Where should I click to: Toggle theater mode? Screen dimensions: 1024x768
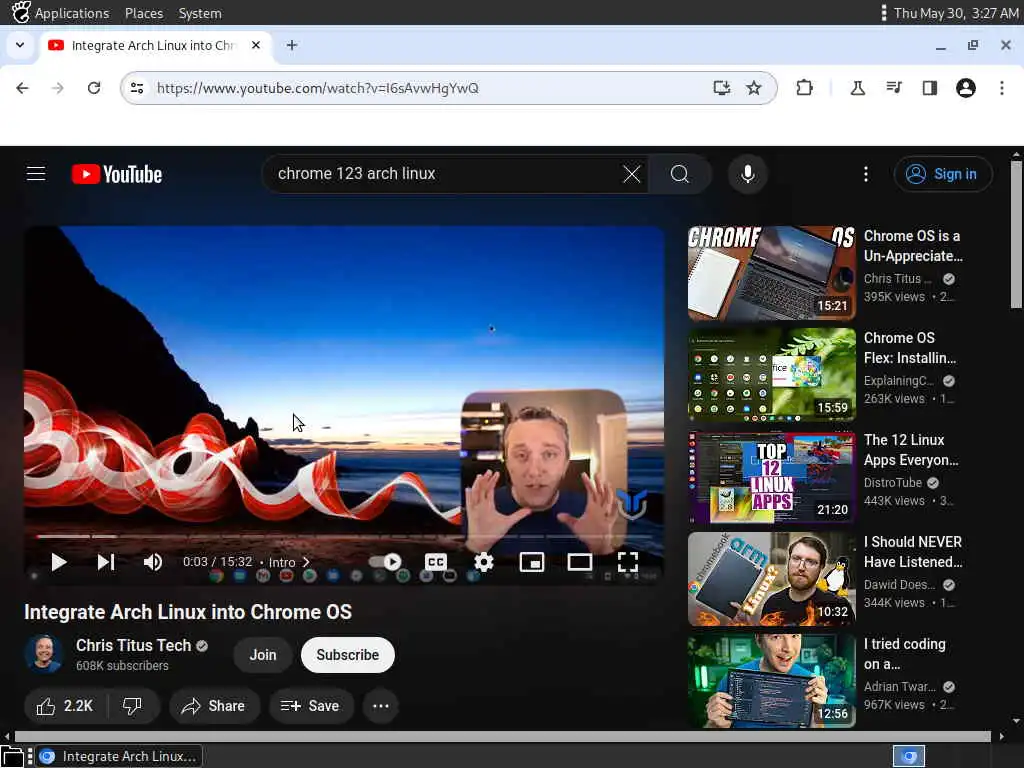pyautogui.click(x=580, y=562)
